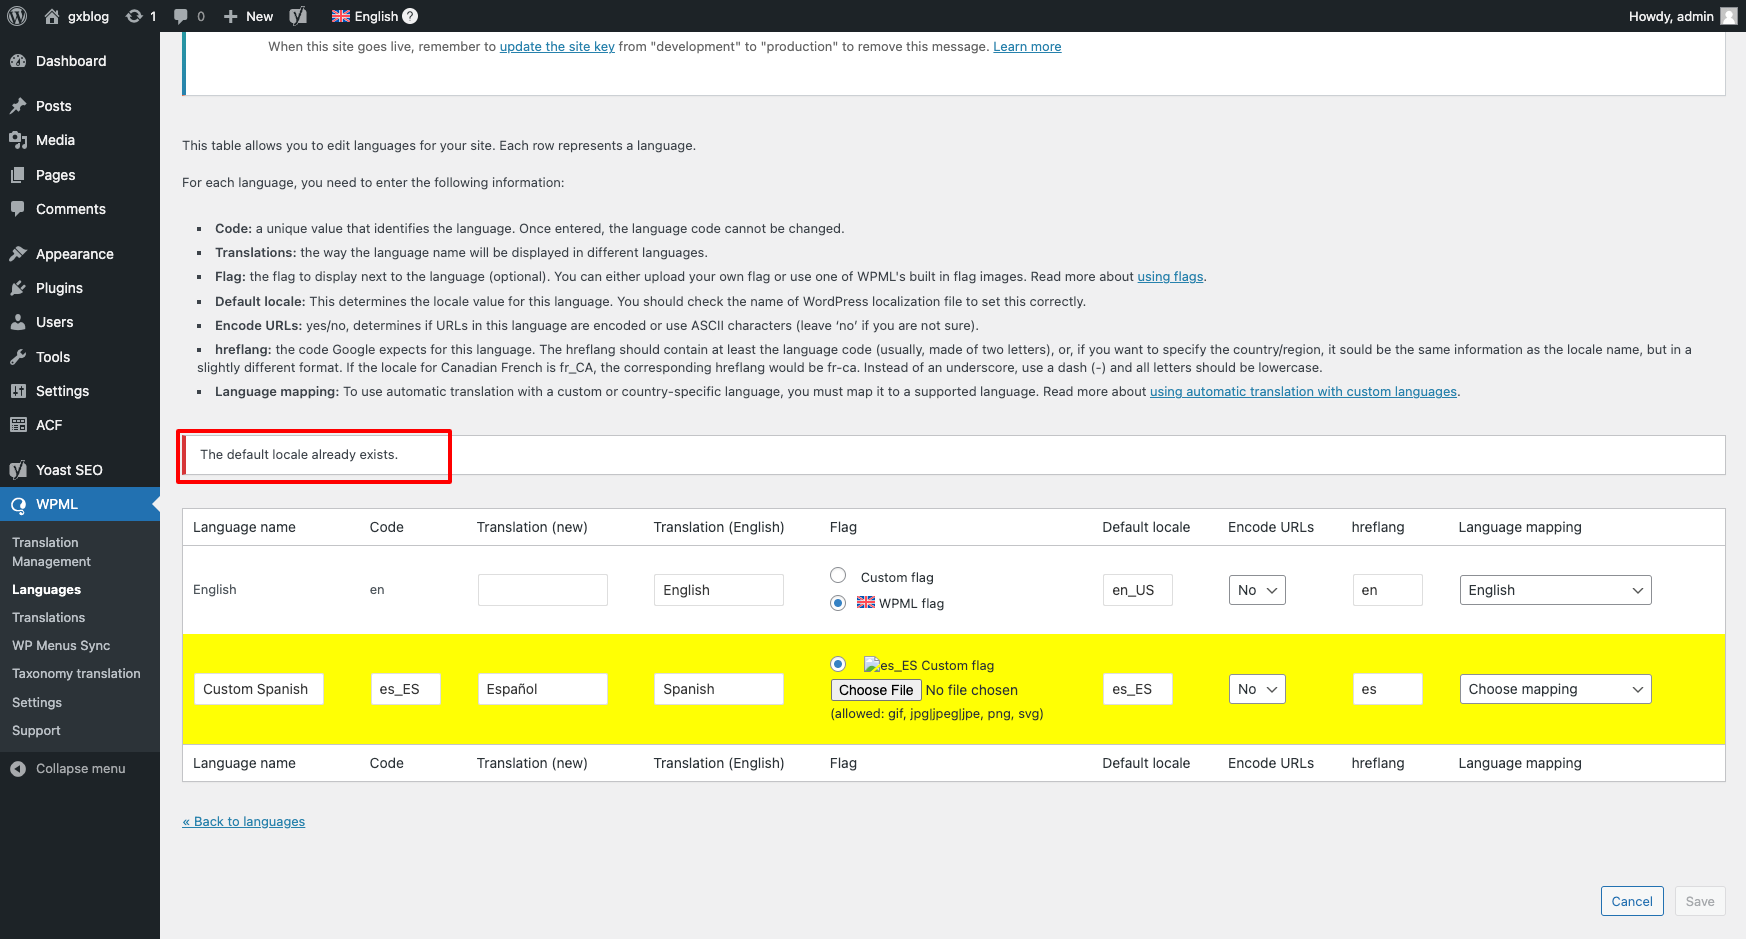Image resolution: width=1746 pixels, height=939 pixels.
Task: Open the Yoast icon in admin bar
Action: pyautogui.click(x=298, y=16)
